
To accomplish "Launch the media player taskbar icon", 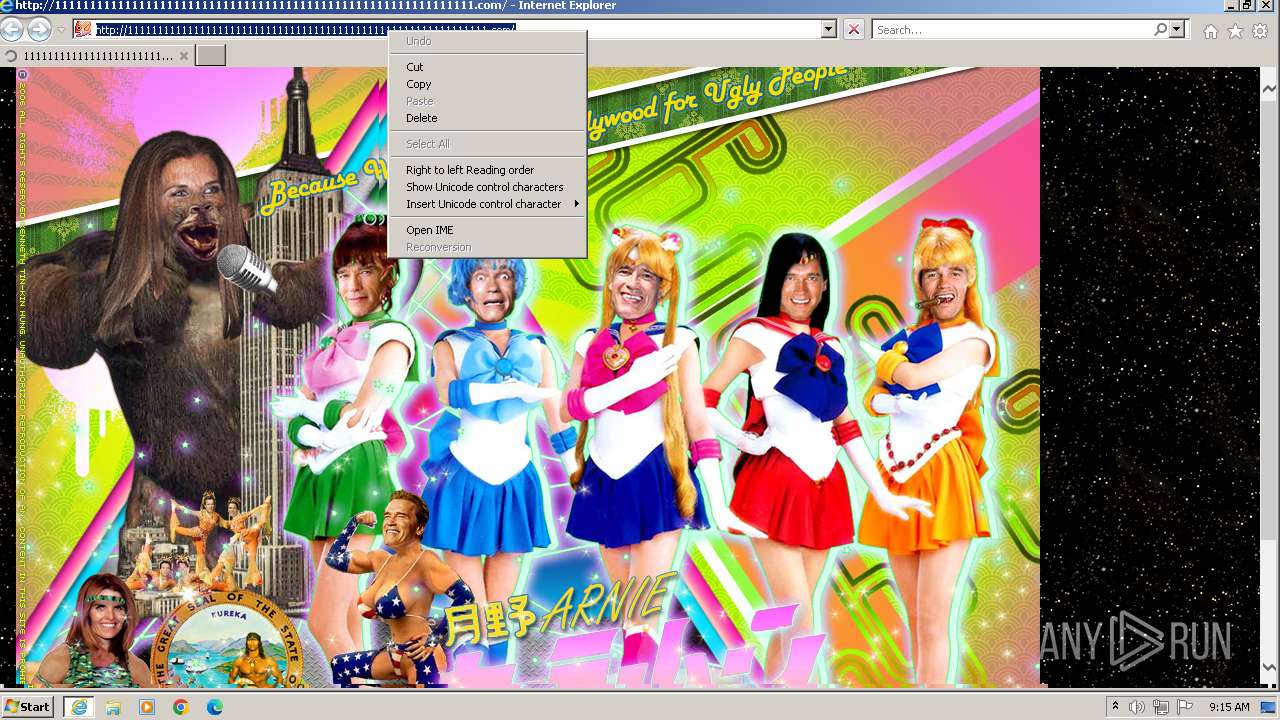I will [147, 707].
